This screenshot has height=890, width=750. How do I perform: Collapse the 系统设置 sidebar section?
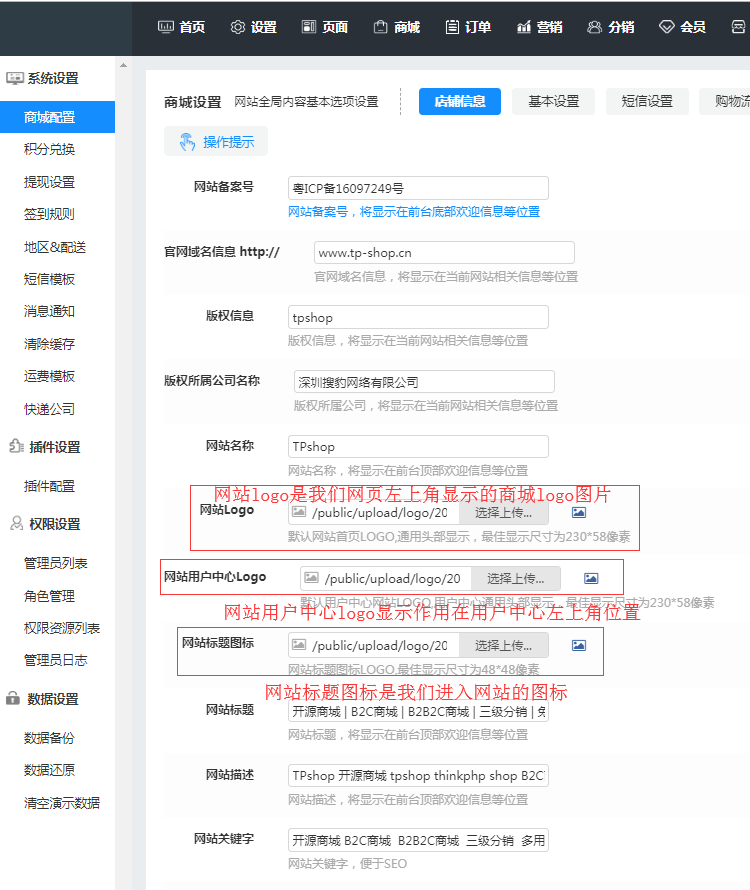click(42, 78)
